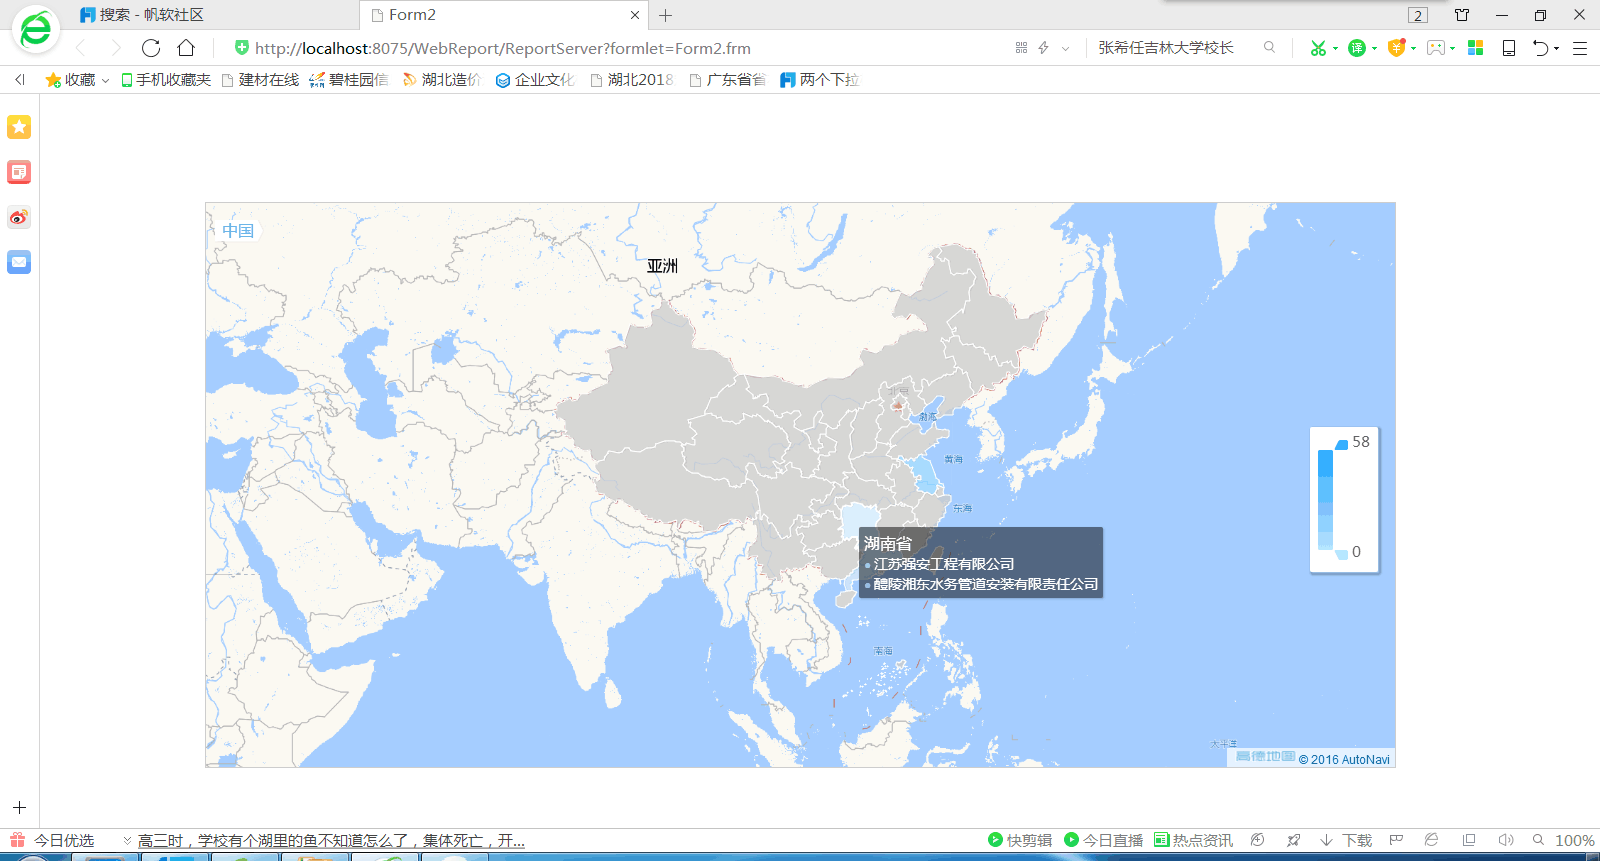Click the rocket accelerator status icon
Screen dimensions: 1600x861
tap(1293, 840)
